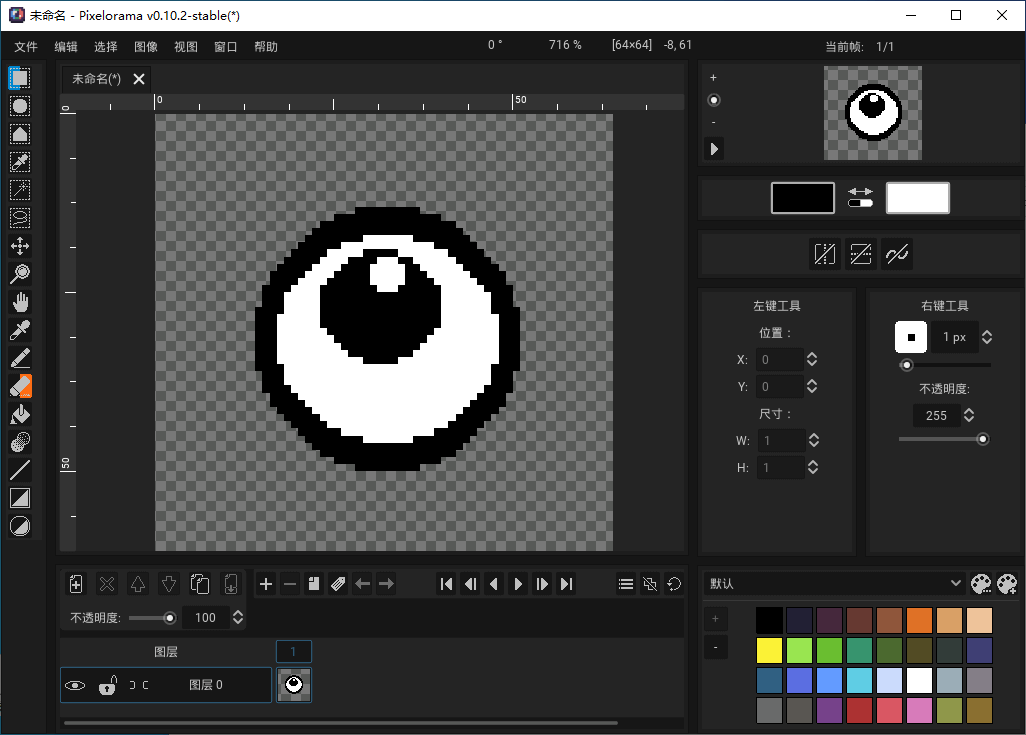The image size is (1026, 735).
Task: Open the onion skinning settings
Action: tap(649, 583)
